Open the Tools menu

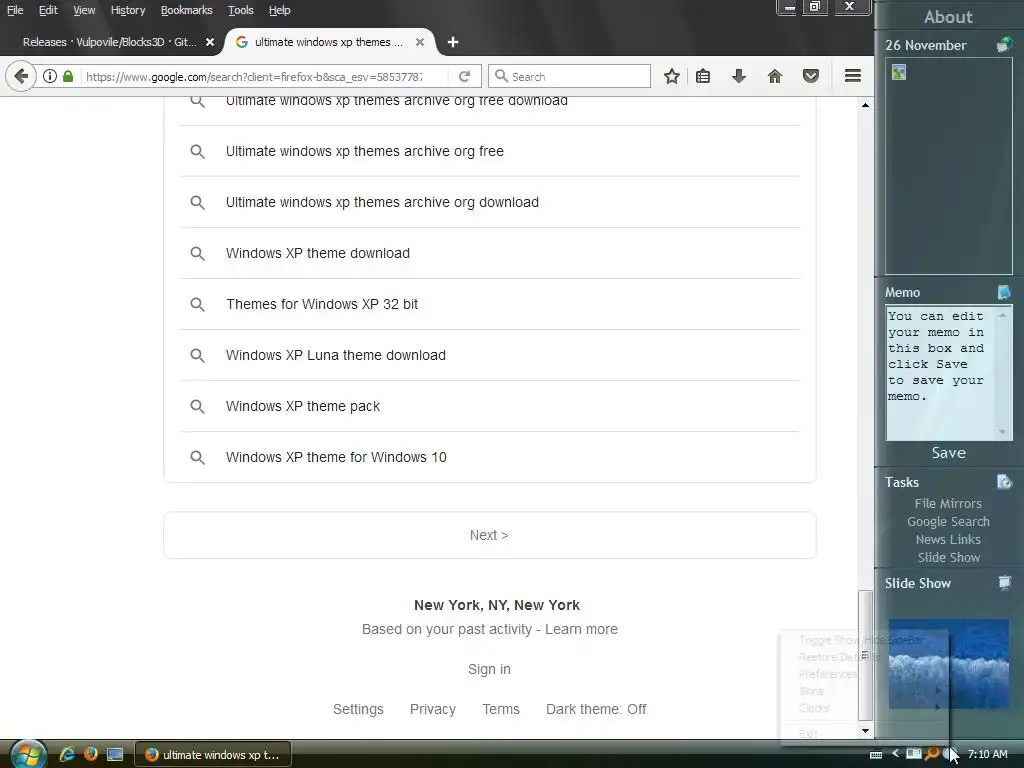click(240, 10)
